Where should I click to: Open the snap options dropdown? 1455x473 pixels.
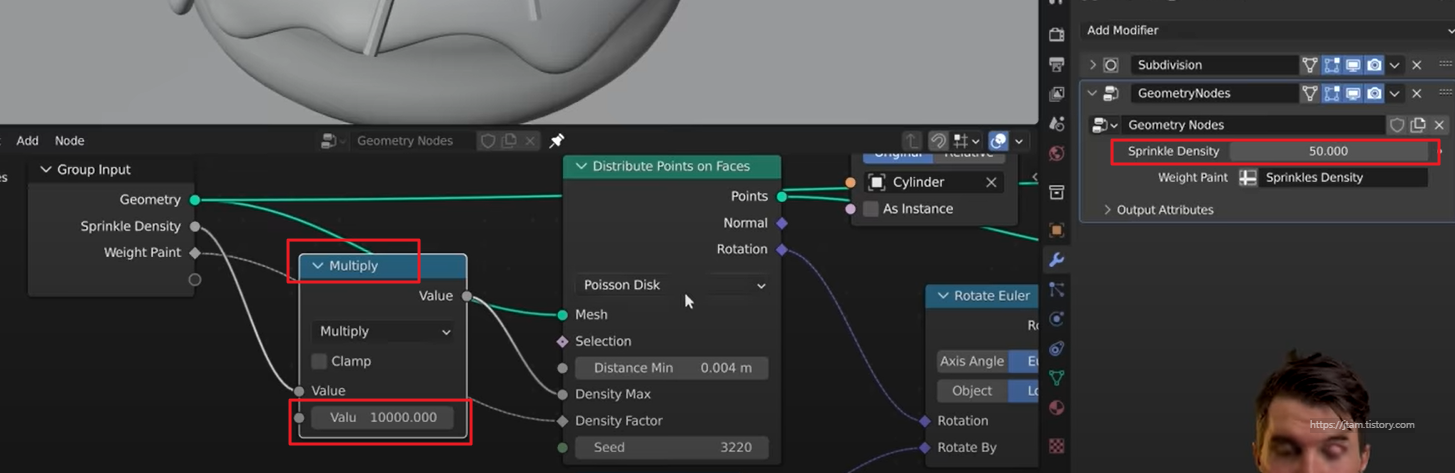click(x=966, y=141)
